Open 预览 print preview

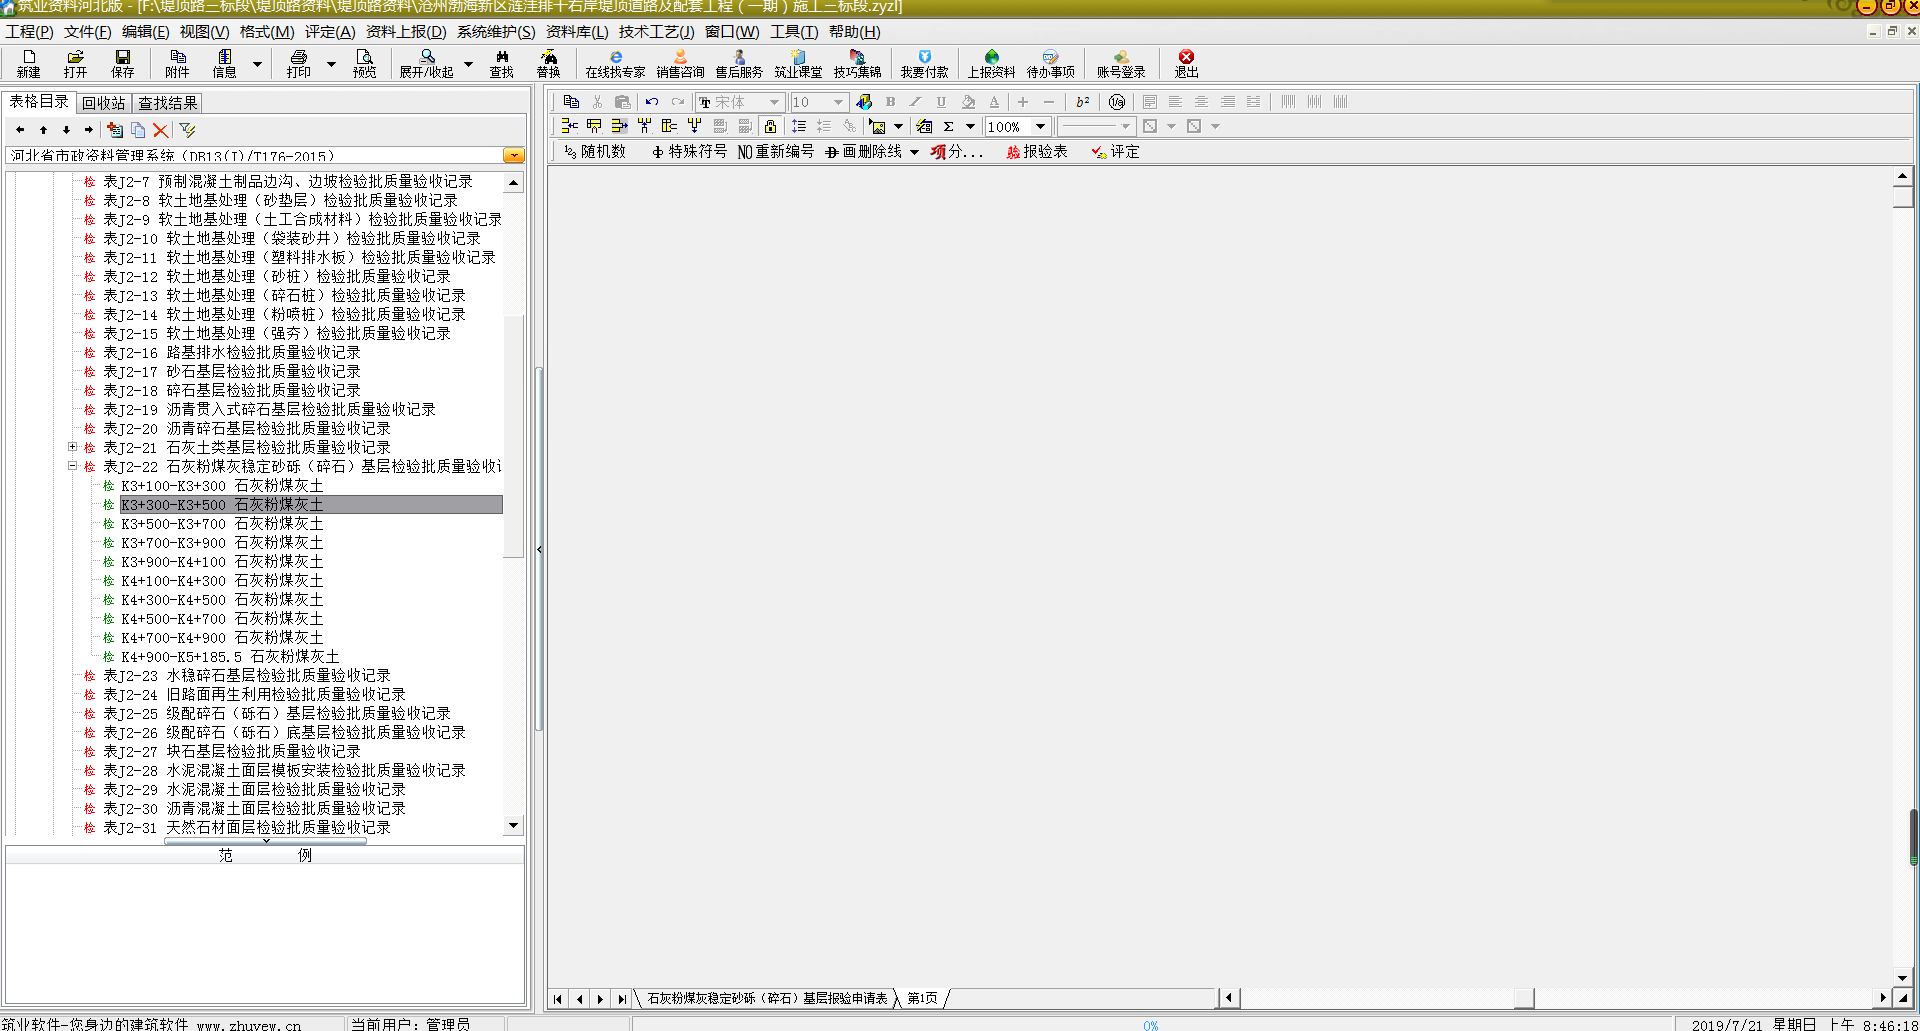click(x=365, y=64)
